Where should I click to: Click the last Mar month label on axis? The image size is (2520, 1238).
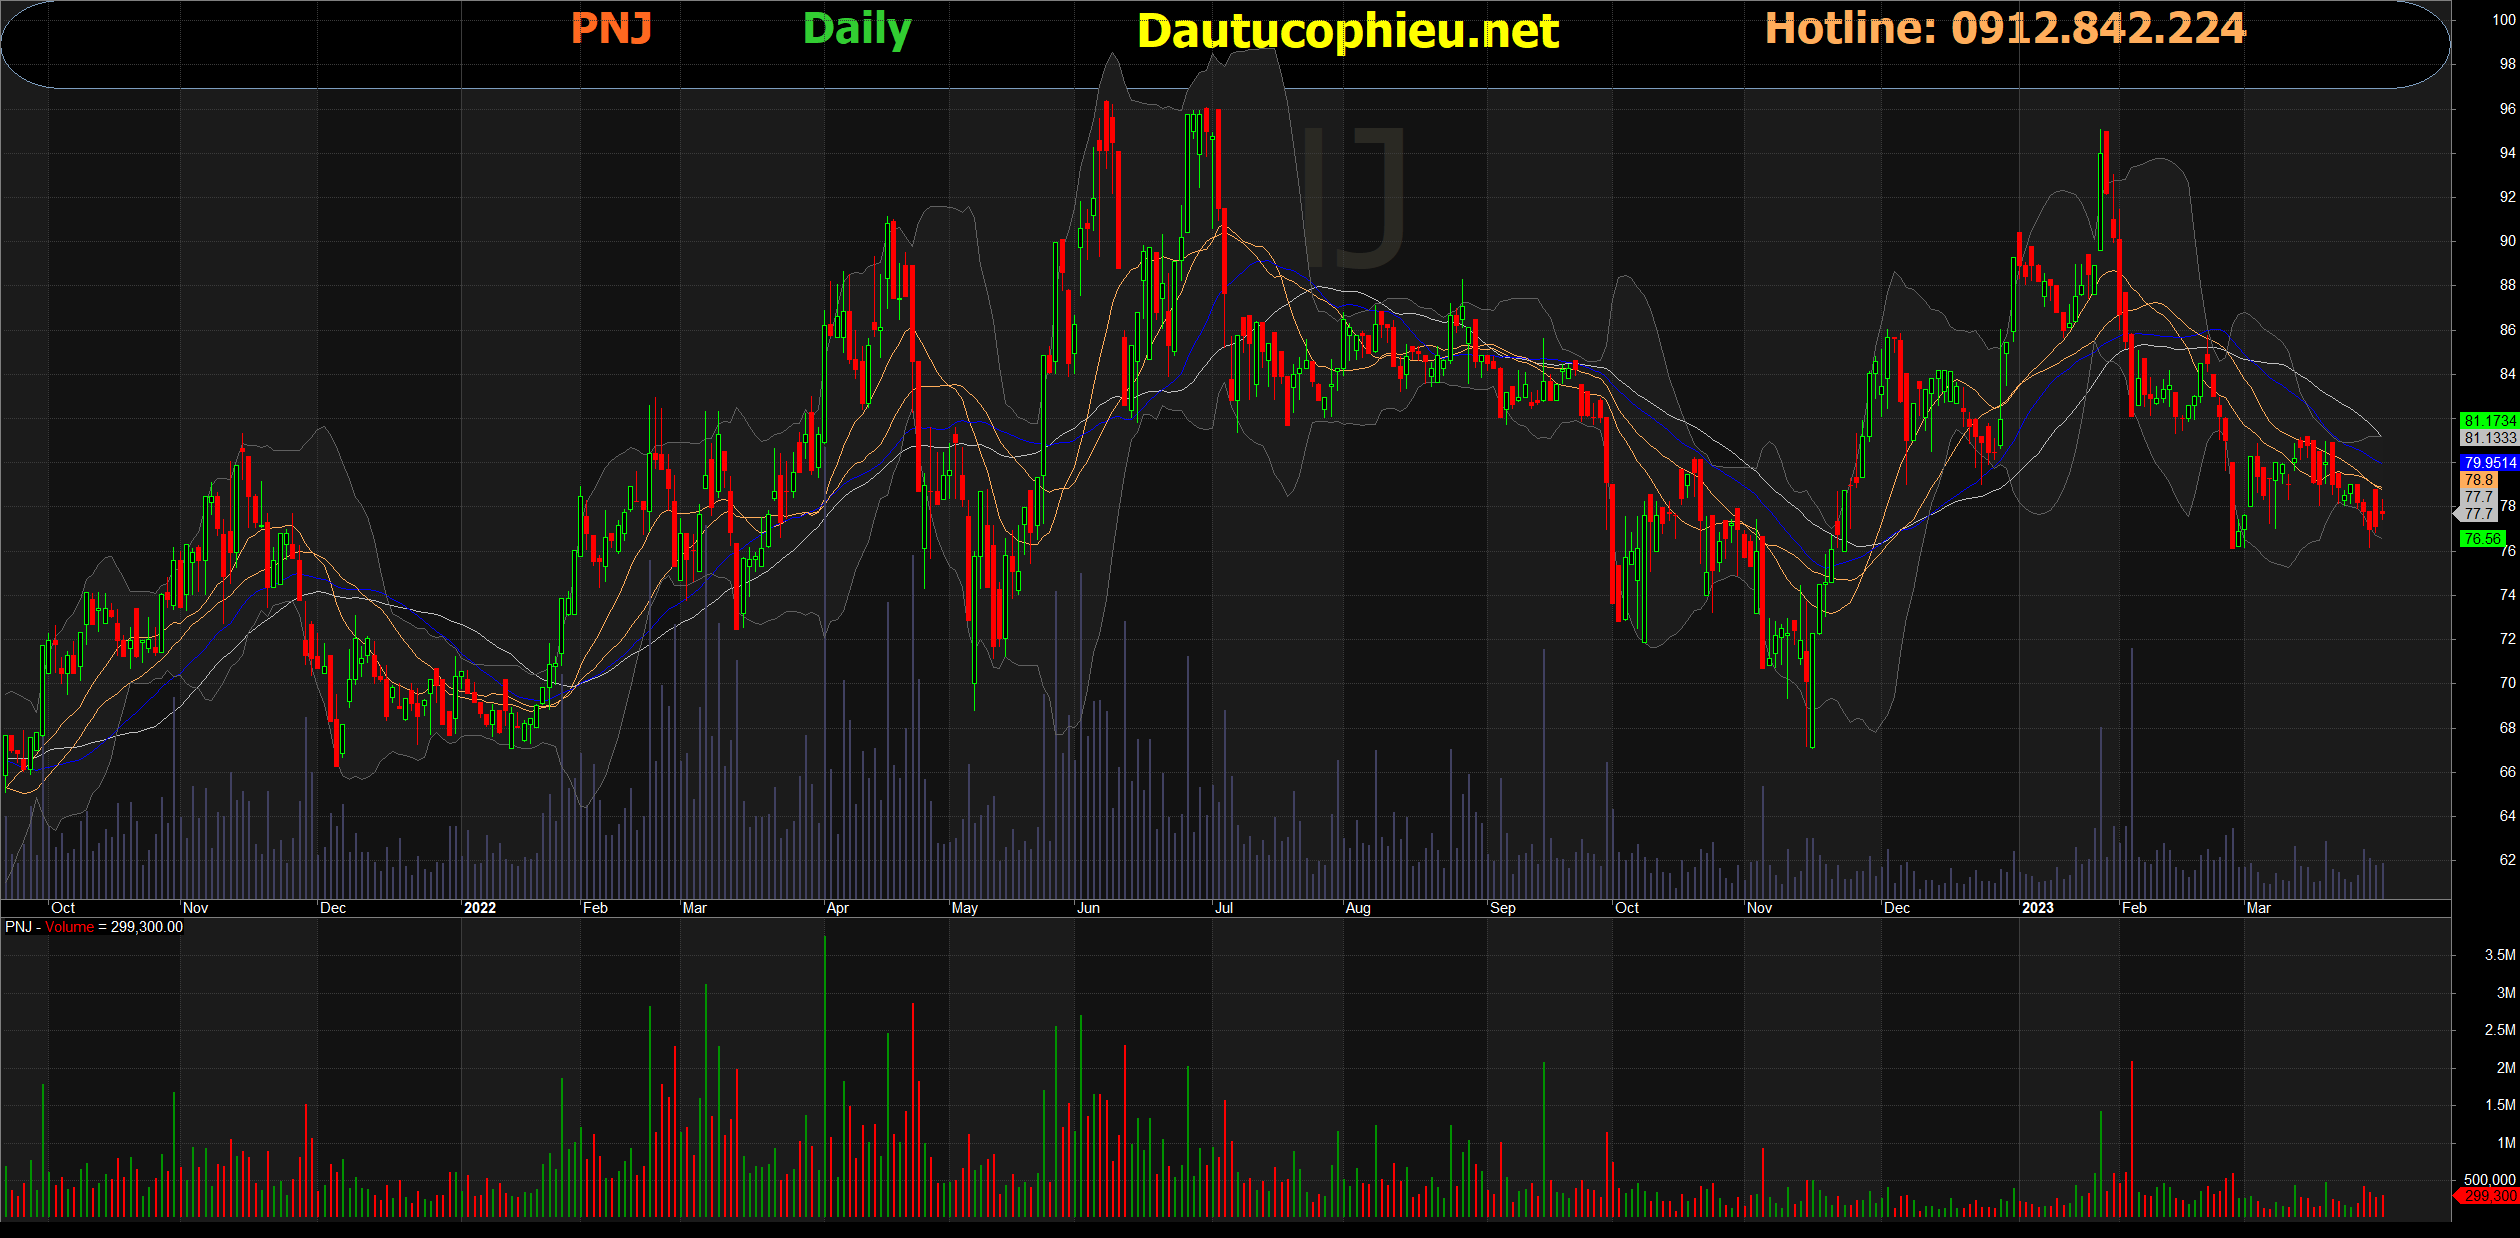click(2258, 908)
